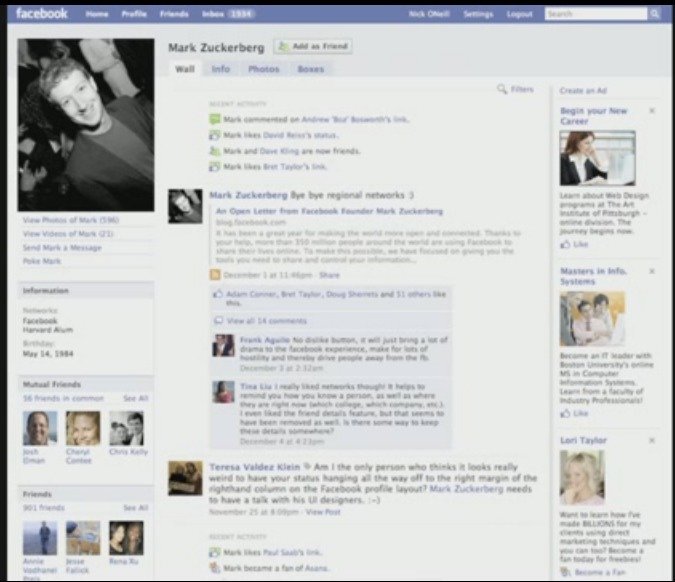Viewport: 675px width, 582px height.
Task: Click Nick ONeill name in header
Action: (429, 14)
